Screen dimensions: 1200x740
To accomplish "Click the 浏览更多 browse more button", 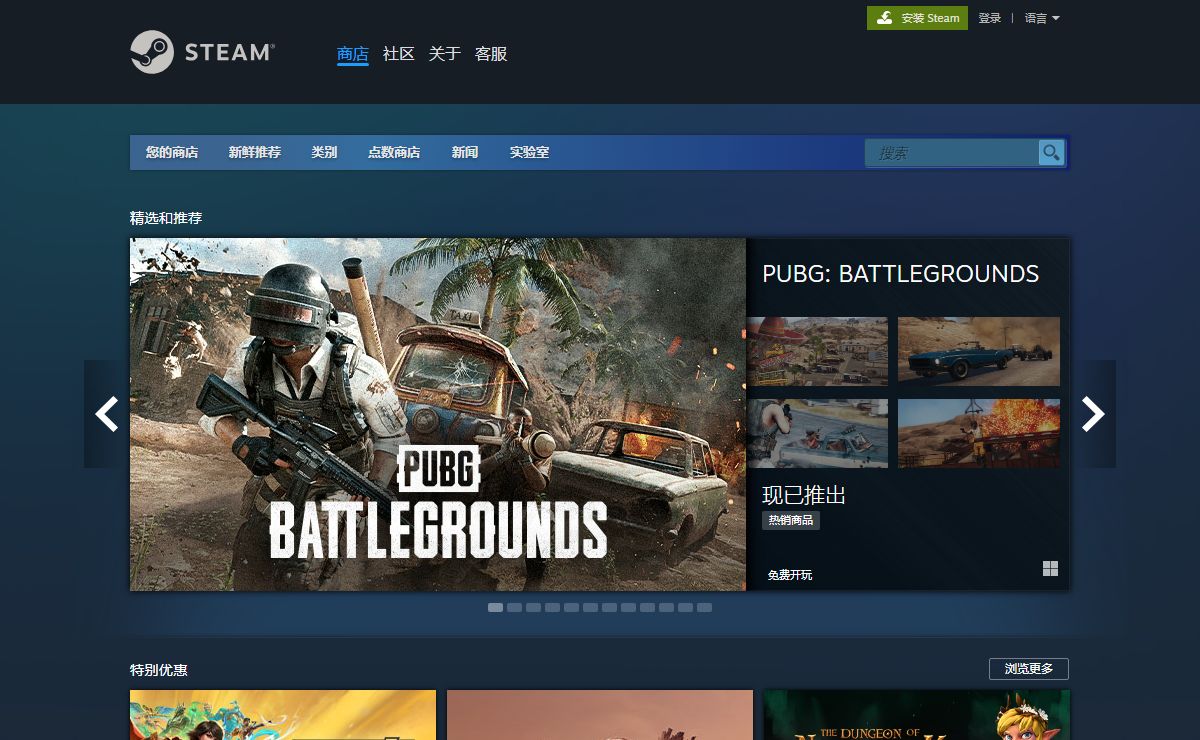I will (x=1029, y=669).
